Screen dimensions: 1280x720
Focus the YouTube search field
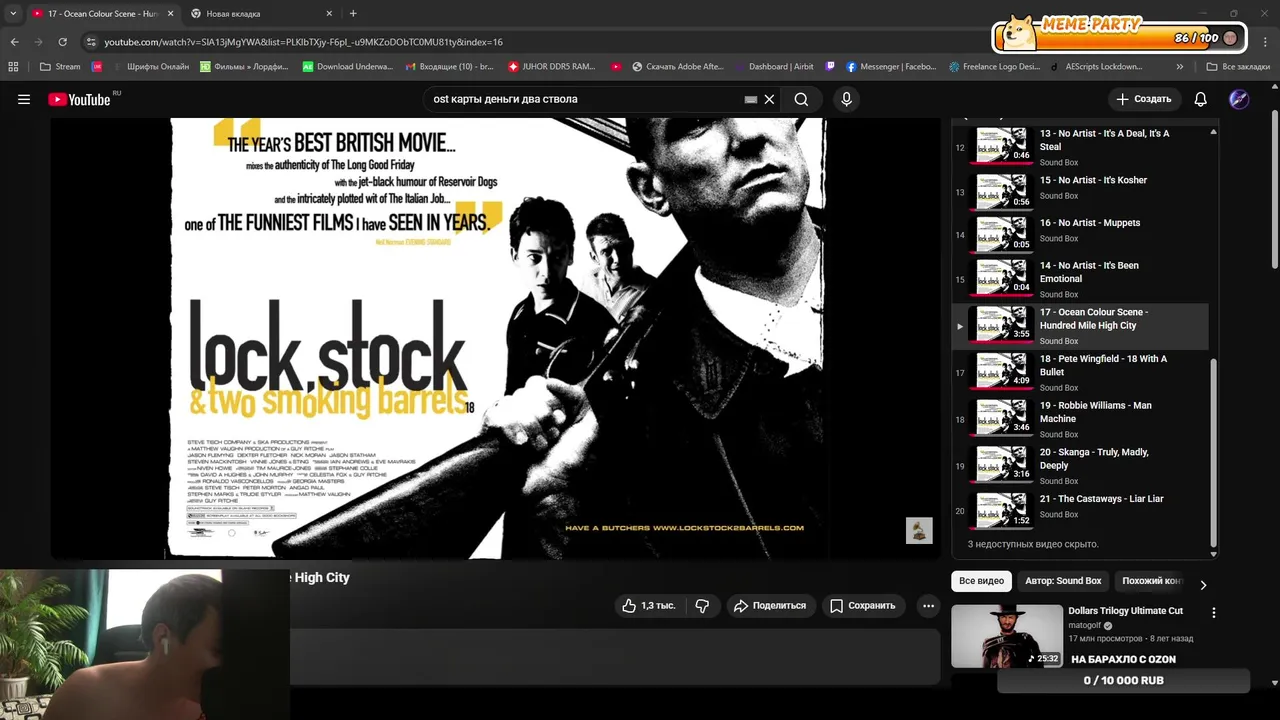(585, 99)
